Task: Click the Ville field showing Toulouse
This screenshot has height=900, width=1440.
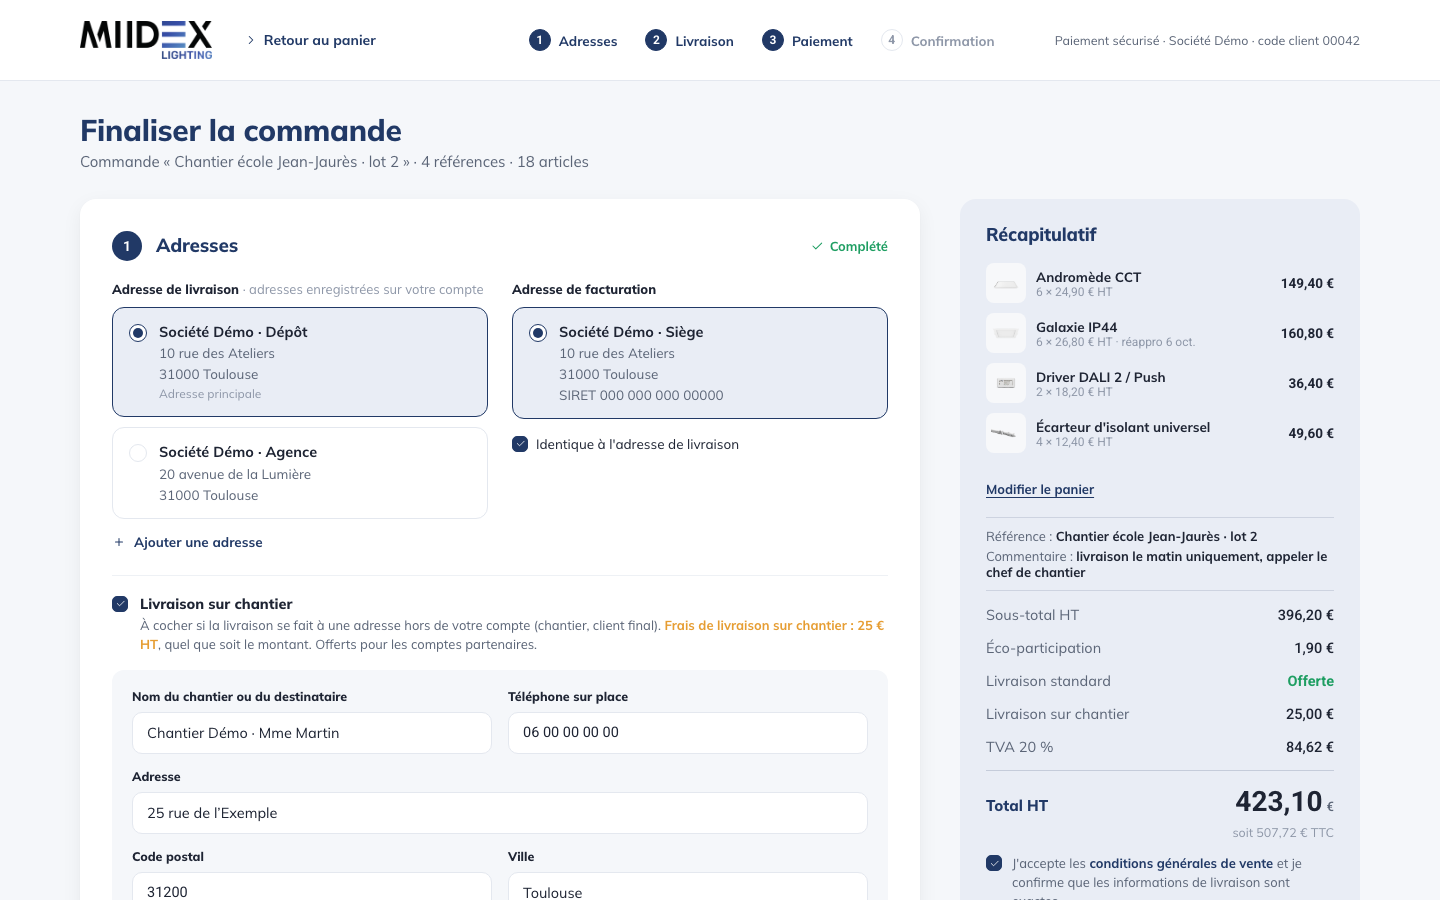Action: 688,887
